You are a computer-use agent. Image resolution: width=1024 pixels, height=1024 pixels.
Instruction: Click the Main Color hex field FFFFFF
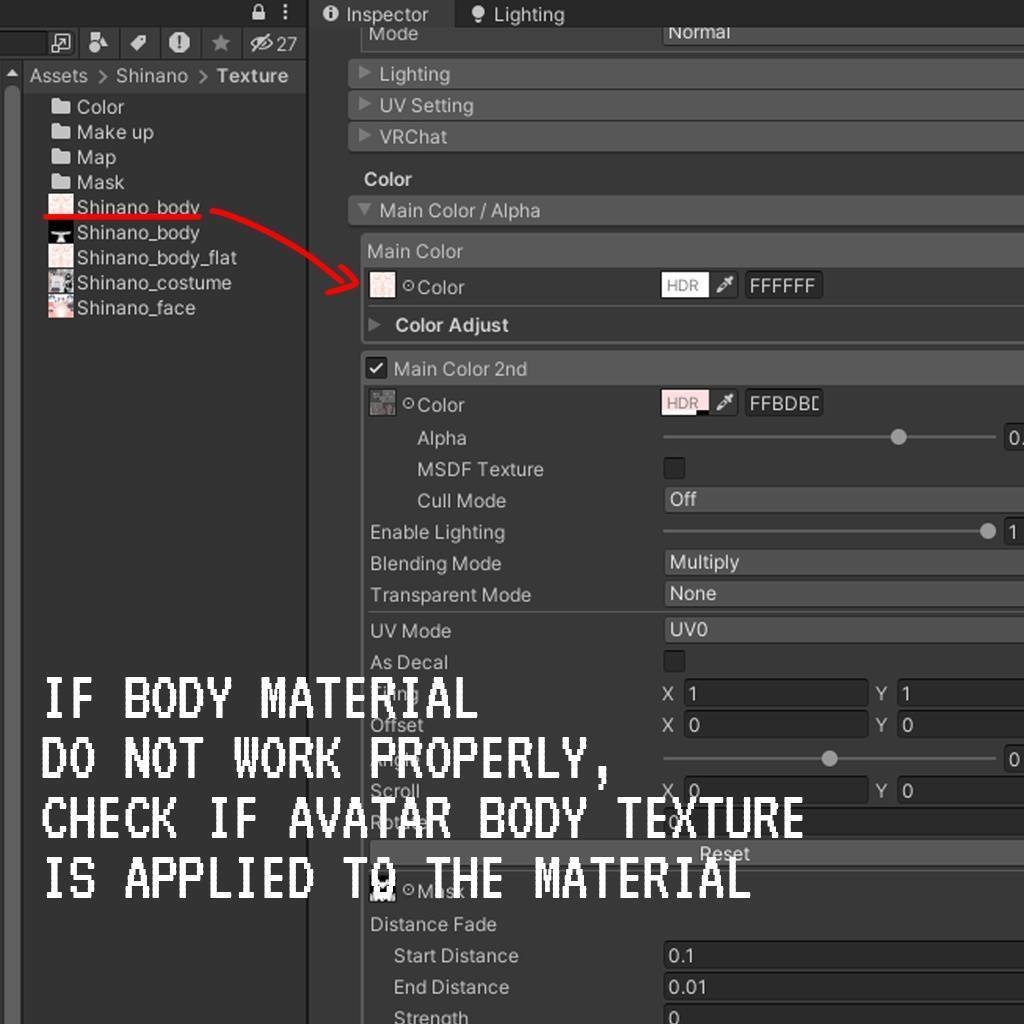[783, 285]
